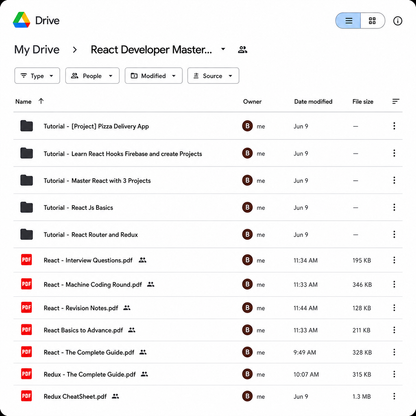More actions for Learn React Hooks folder
The width and height of the screenshot is (416, 416).
click(x=394, y=153)
